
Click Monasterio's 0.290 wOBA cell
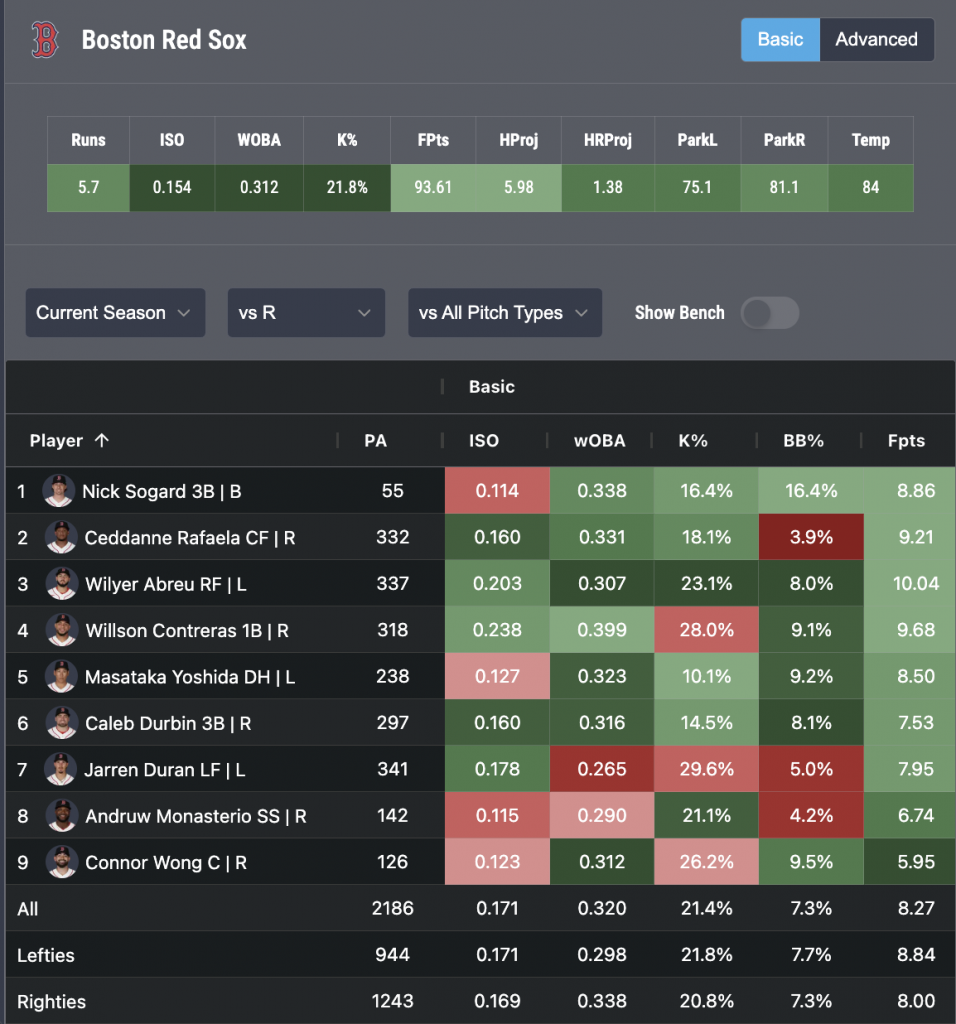pyautogui.click(x=601, y=815)
